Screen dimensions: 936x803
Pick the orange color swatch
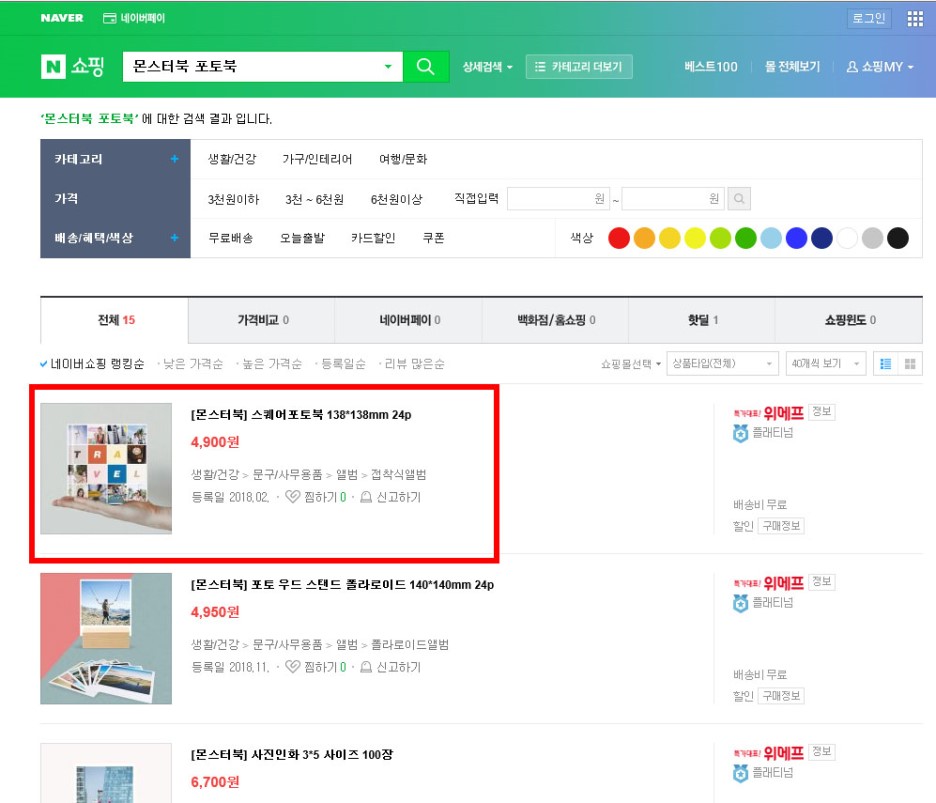coord(645,238)
